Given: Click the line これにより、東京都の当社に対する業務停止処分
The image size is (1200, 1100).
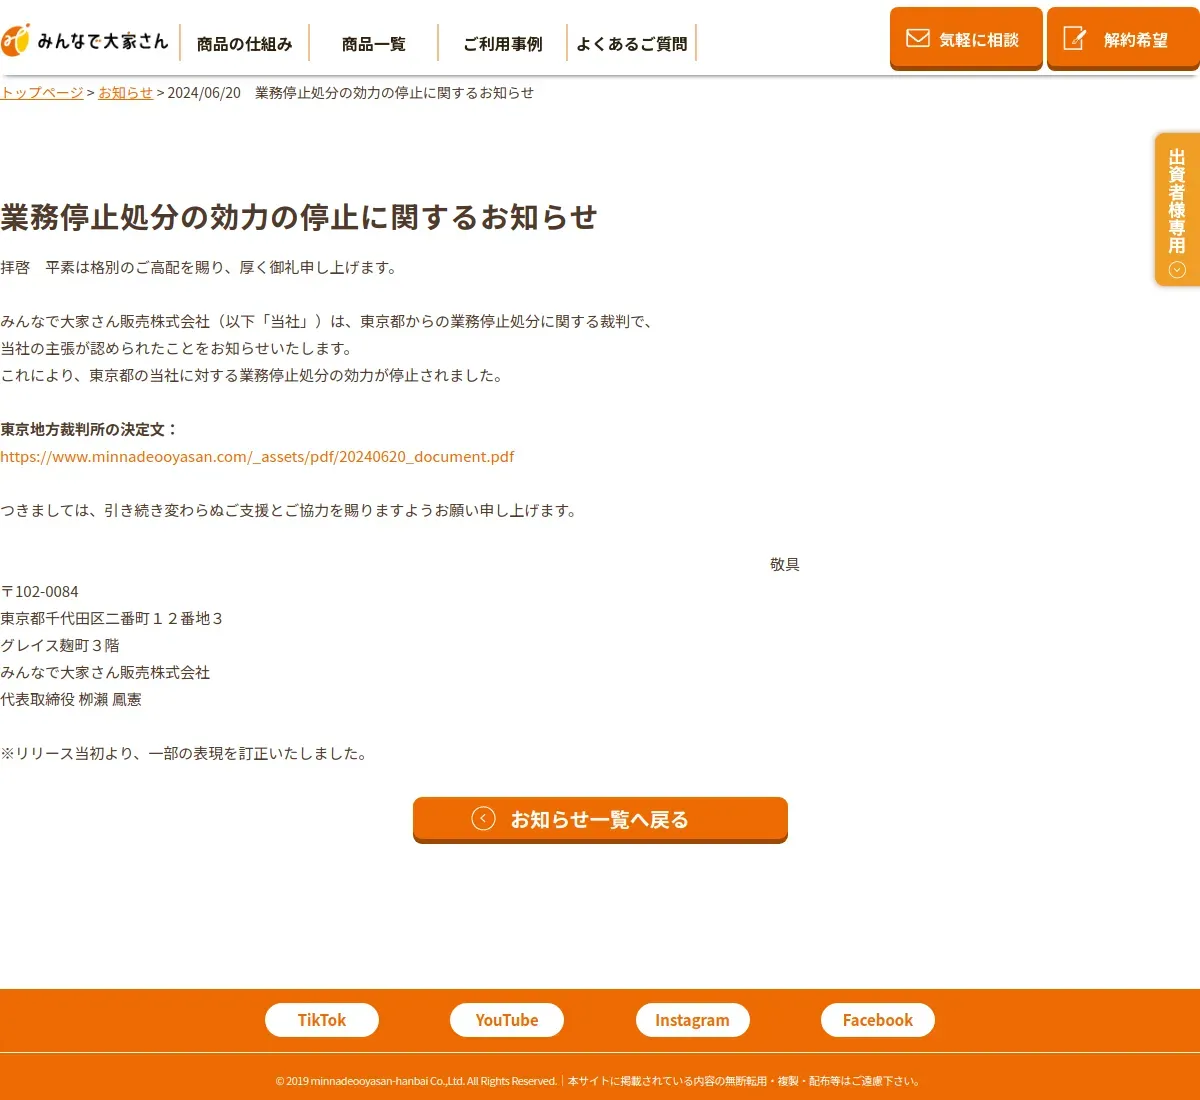Looking at the screenshot, I should click(x=254, y=375).
